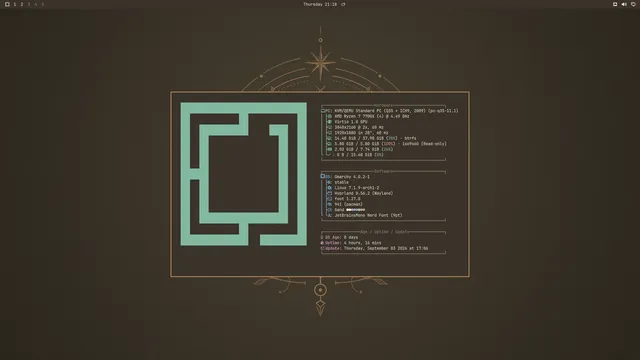Click the JetBrainsMono Nerd Font text
Screen dimensions: 640x360
tap(368, 215)
